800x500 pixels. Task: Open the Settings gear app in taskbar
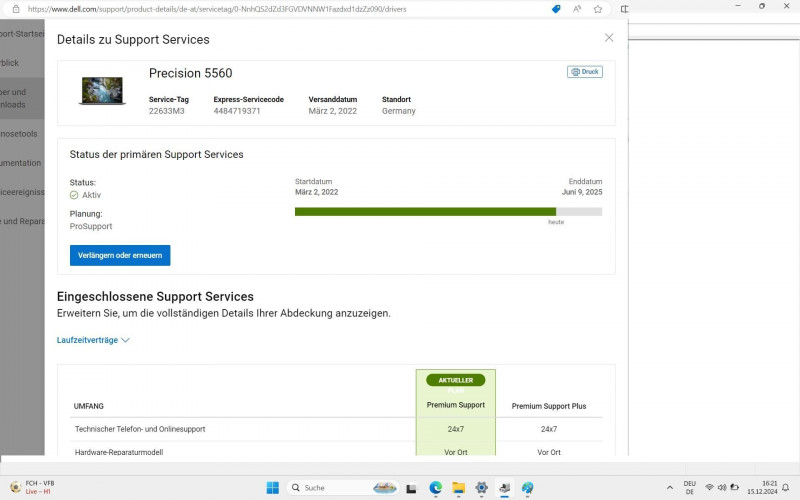(x=481, y=488)
